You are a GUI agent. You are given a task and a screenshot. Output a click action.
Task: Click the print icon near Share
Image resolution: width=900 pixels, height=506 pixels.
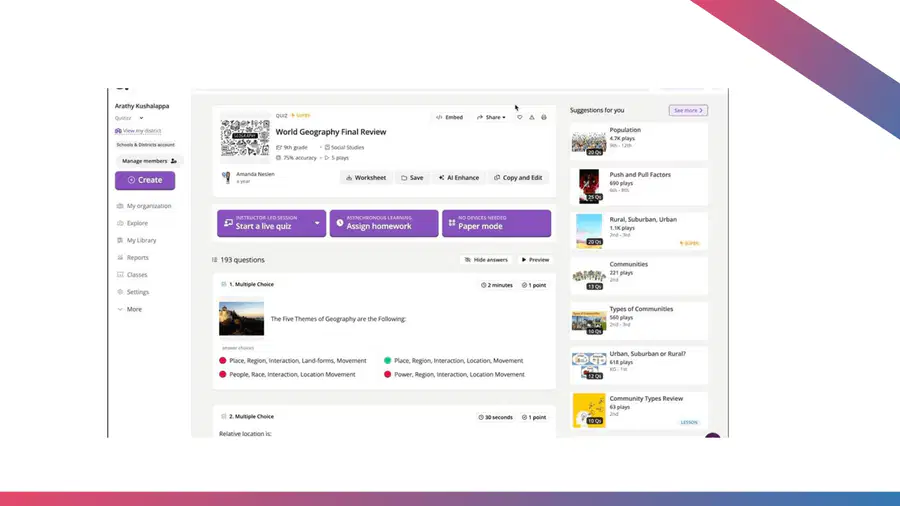coord(544,117)
